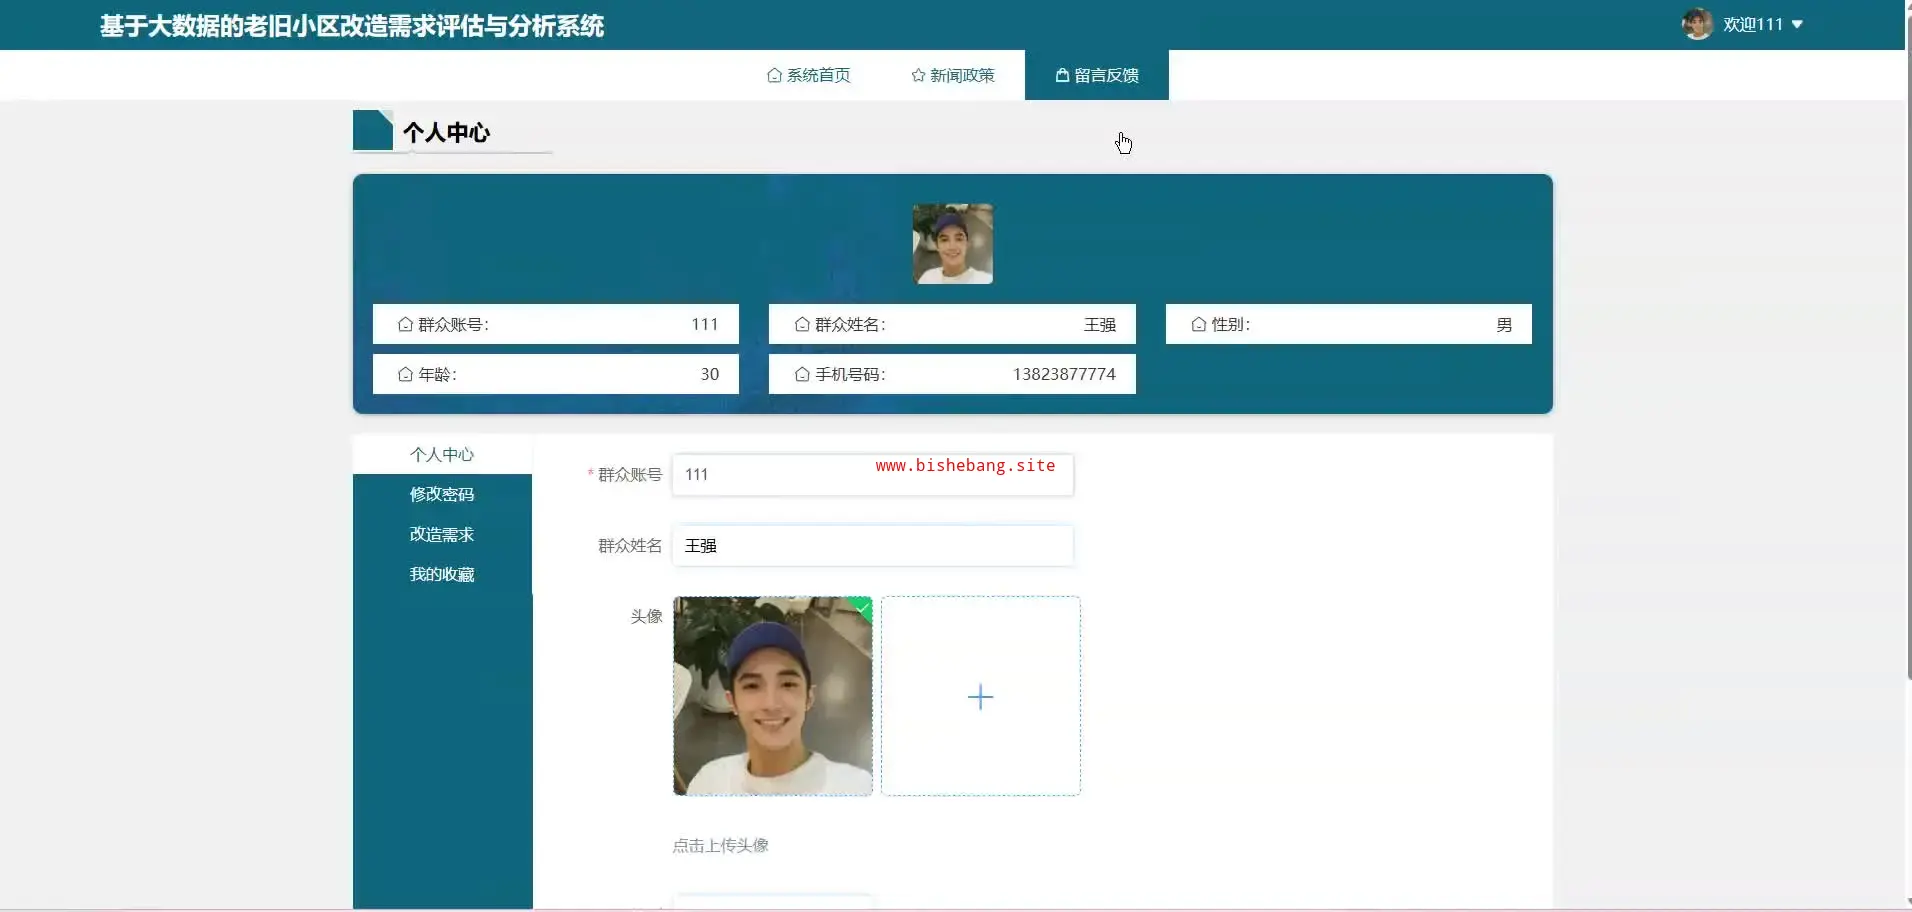Click the large profile picture in banner
Screen dimensions: 1912x912
[x=952, y=244]
